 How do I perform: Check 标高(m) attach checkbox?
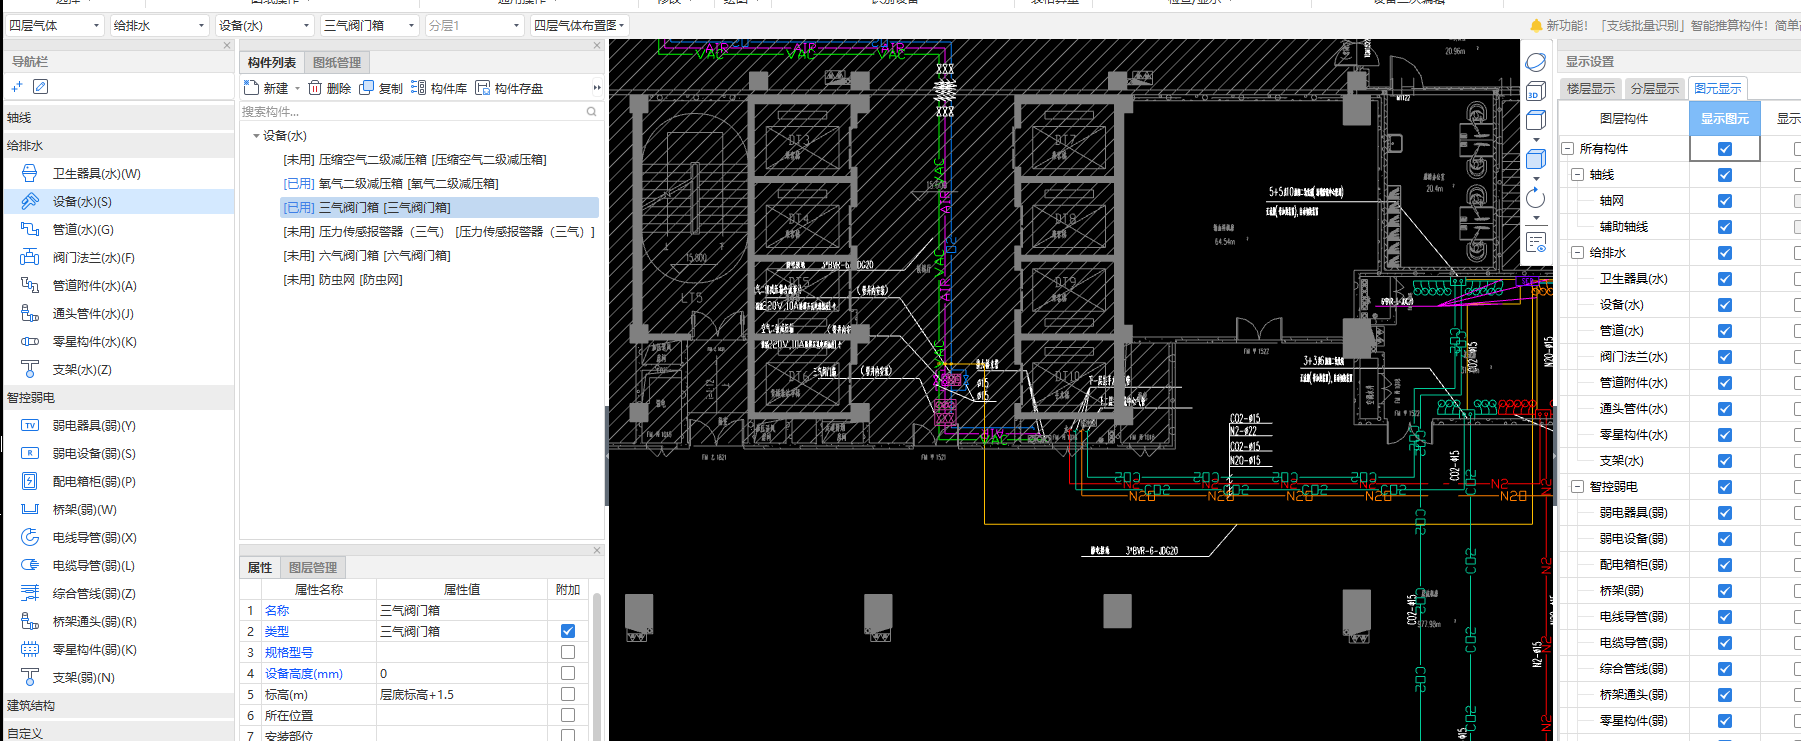click(x=568, y=694)
